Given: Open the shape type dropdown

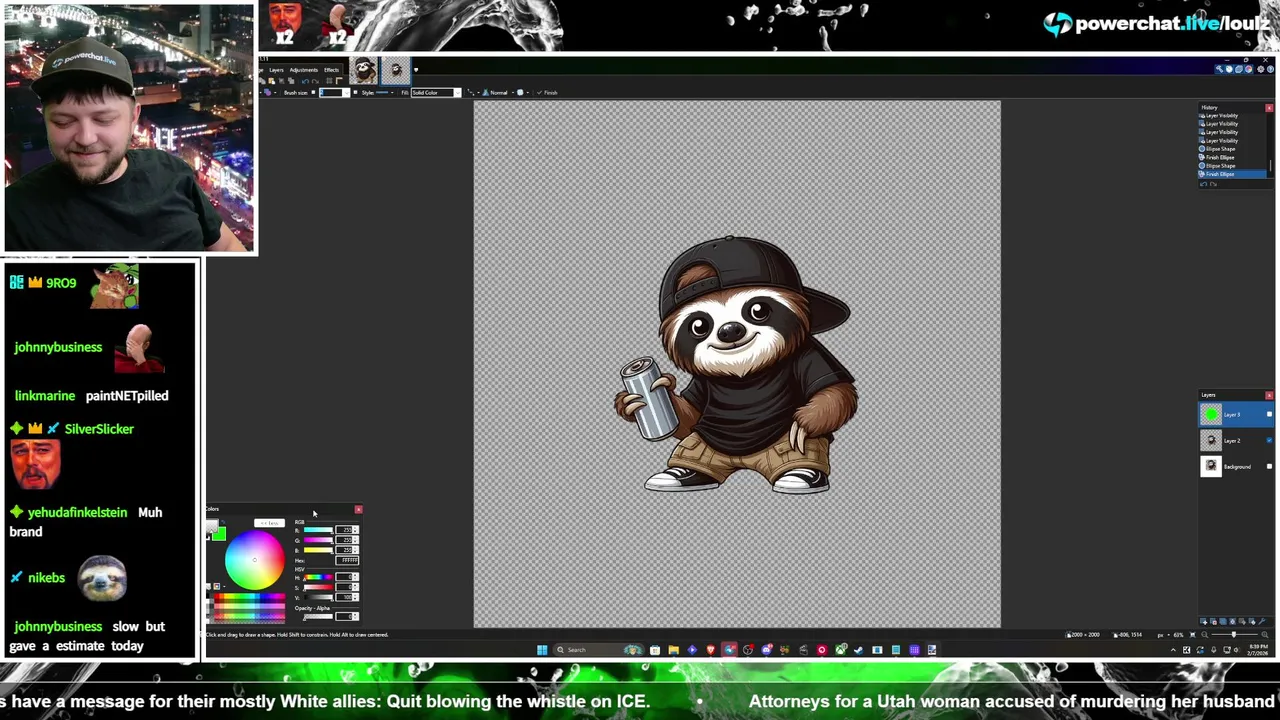Looking at the screenshot, I should (x=271, y=92).
